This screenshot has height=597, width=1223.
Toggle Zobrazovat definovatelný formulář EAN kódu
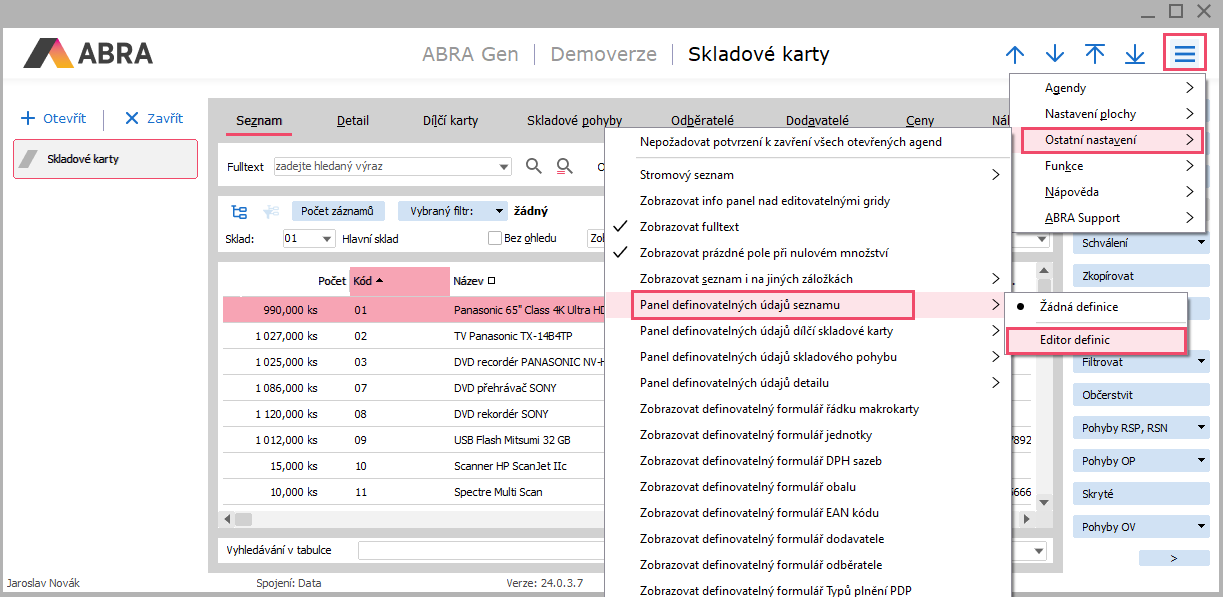807,513
